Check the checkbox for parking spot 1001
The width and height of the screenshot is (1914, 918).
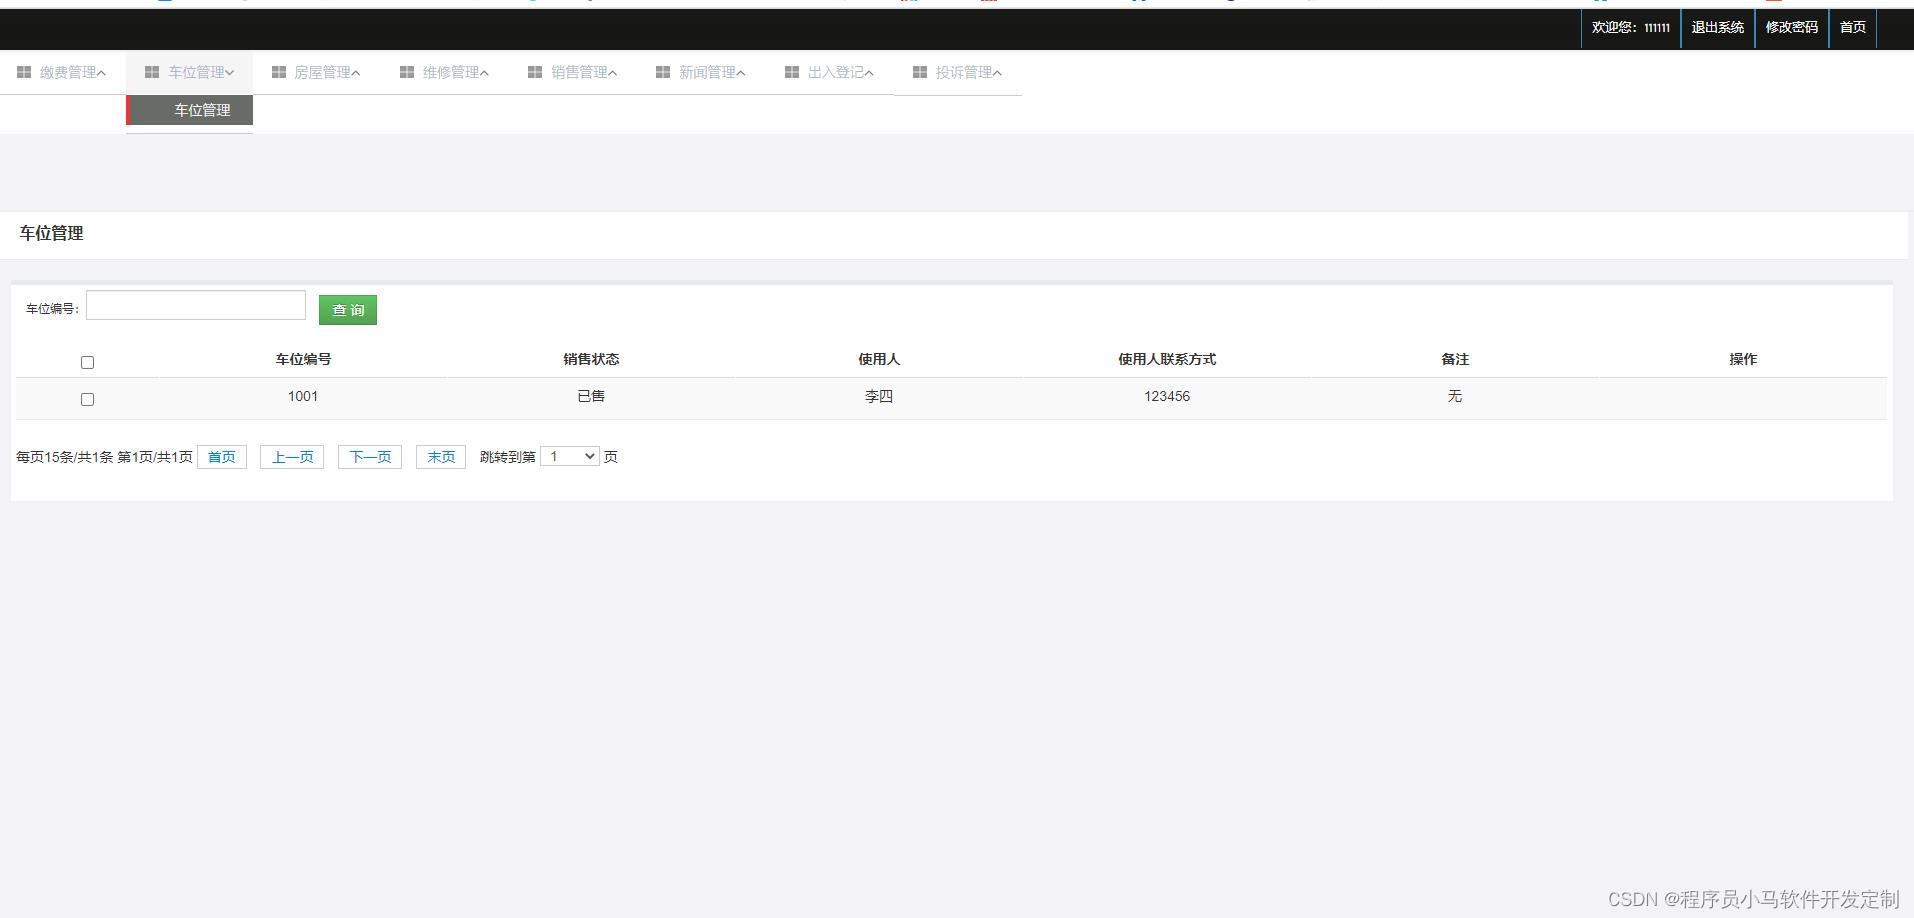[x=87, y=398]
